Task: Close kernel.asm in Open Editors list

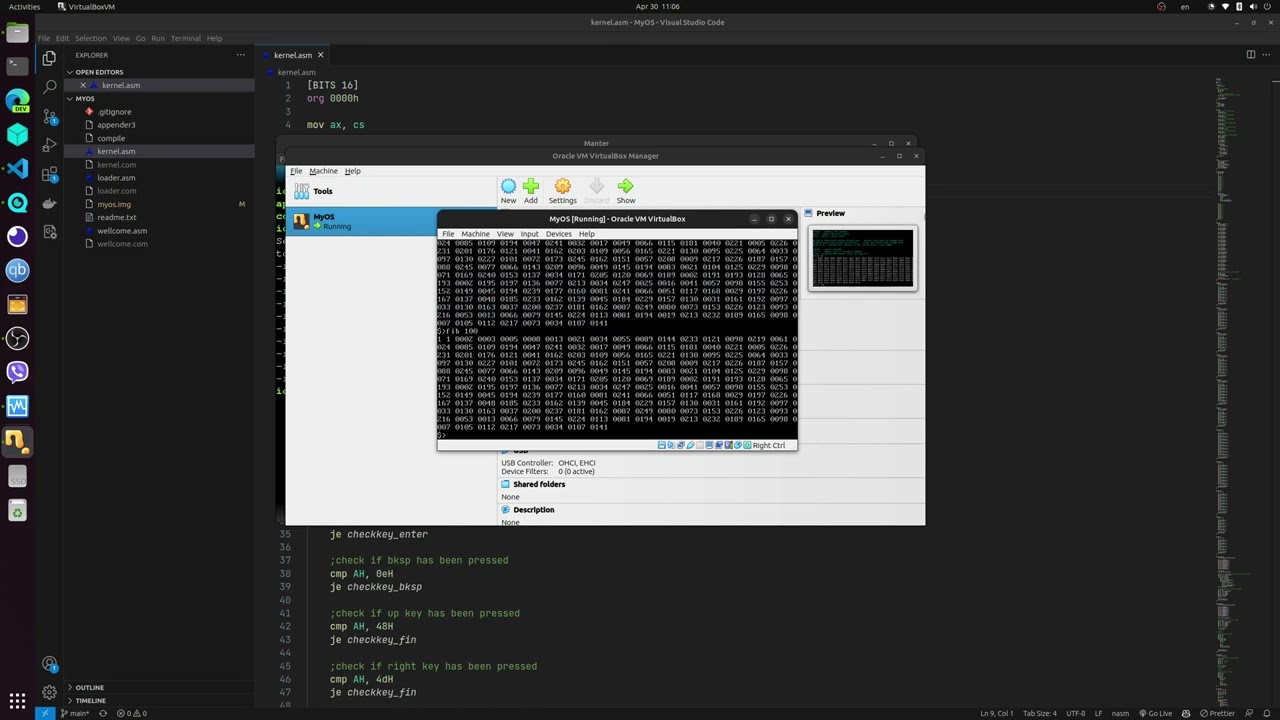Action: tap(83, 85)
